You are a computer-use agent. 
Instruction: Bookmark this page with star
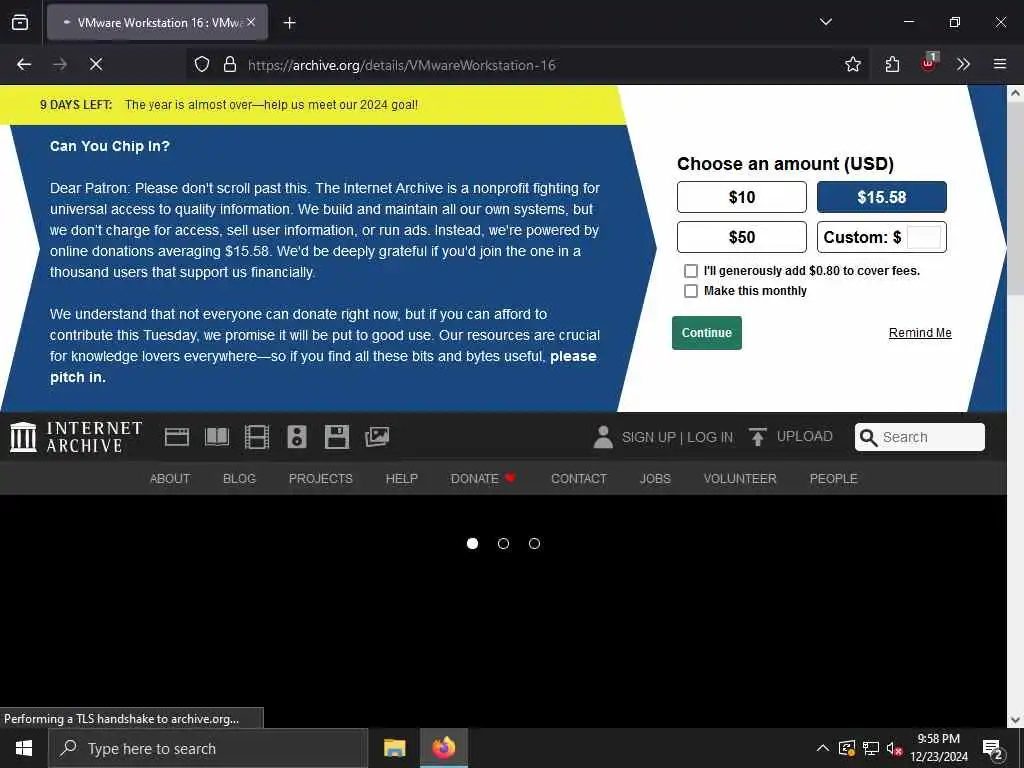coord(852,64)
